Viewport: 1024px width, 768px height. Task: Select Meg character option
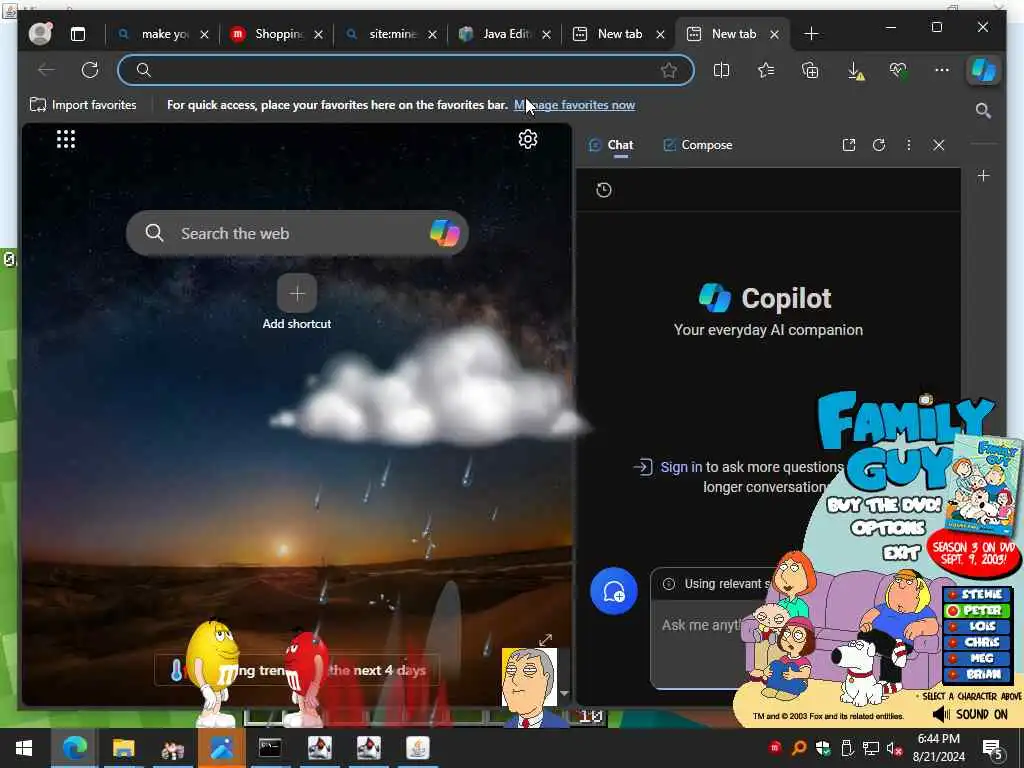976,658
